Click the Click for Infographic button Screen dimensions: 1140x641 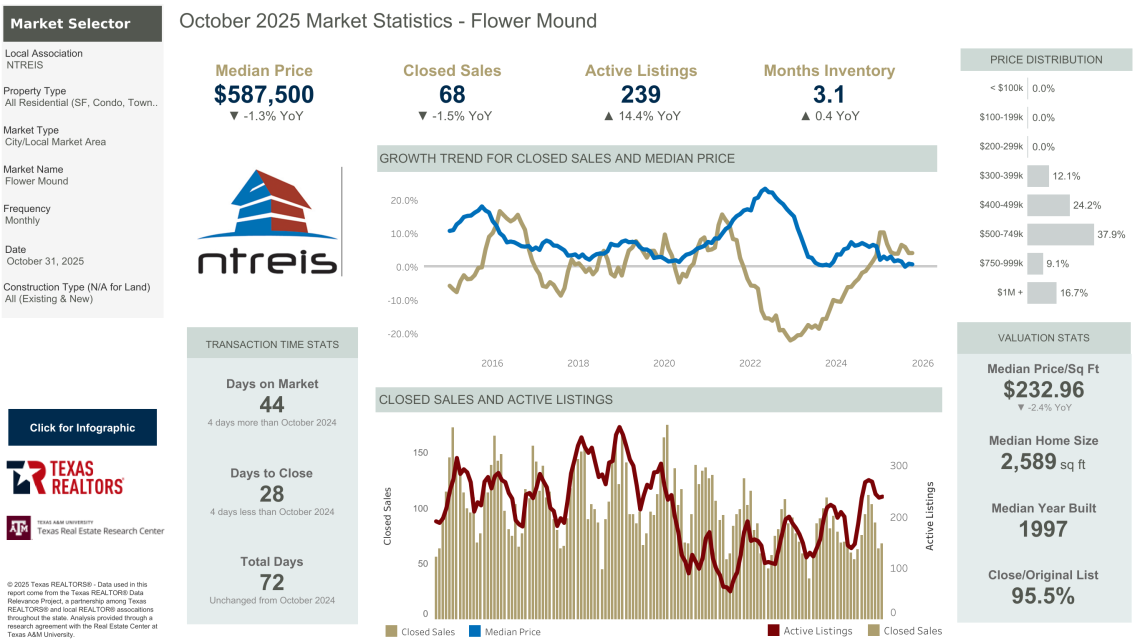(x=82, y=427)
